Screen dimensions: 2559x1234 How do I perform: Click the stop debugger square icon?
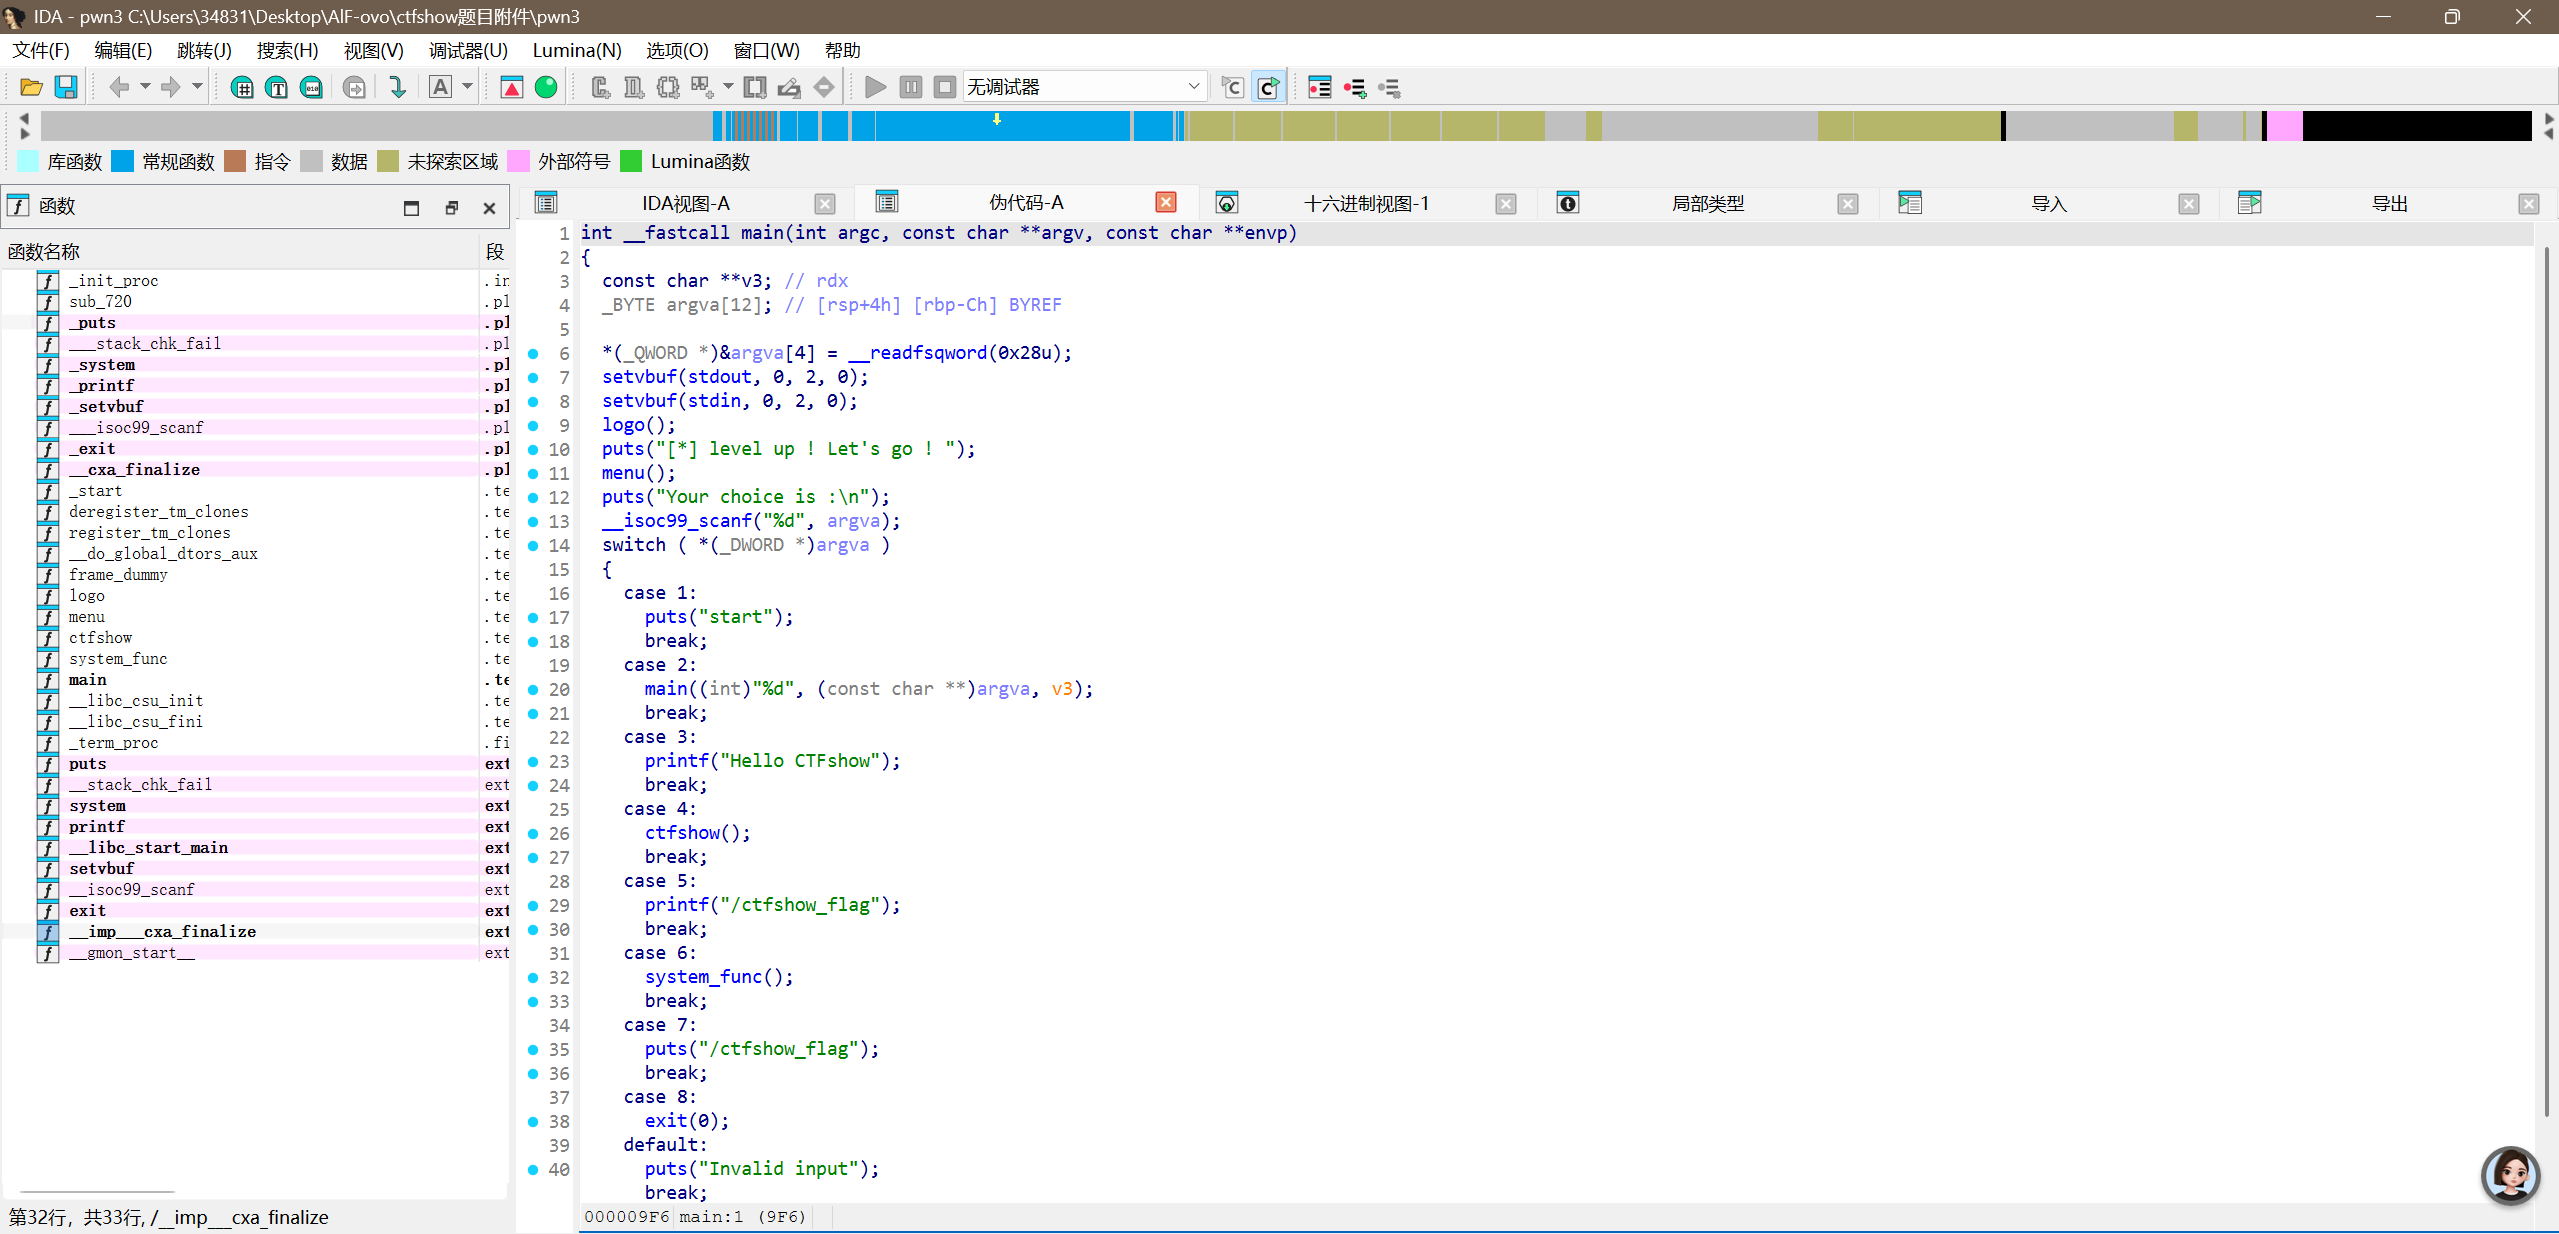pyautogui.click(x=944, y=87)
